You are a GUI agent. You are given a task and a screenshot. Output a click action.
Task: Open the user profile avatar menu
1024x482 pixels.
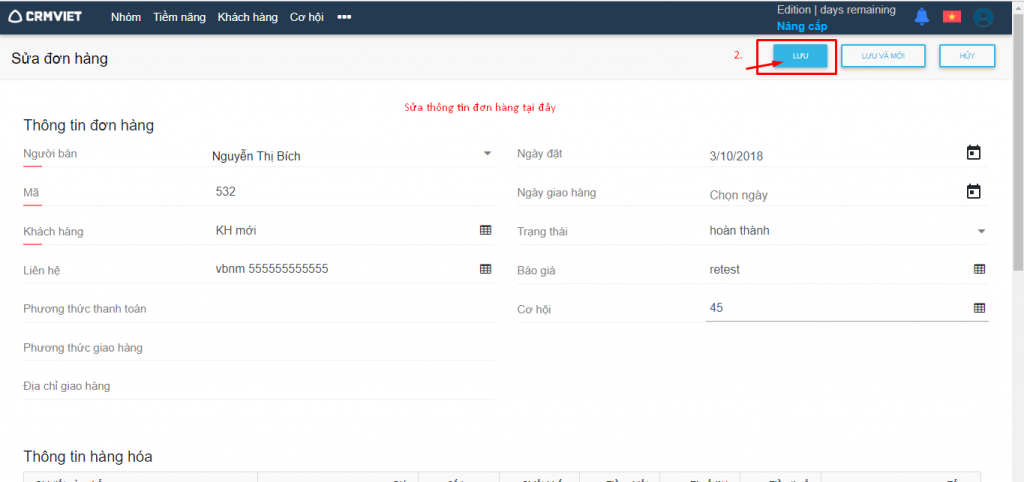tap(983, 17)
